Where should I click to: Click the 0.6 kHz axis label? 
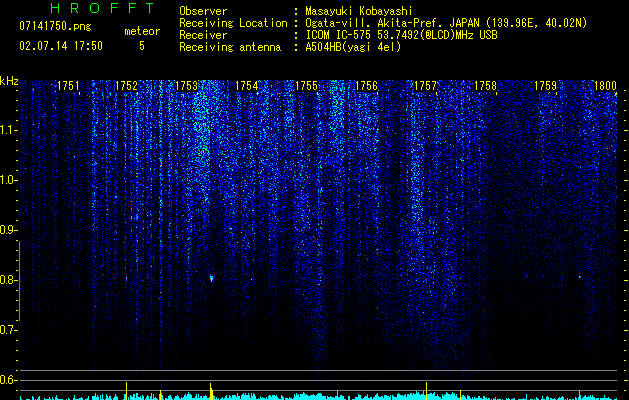point(8,380)
